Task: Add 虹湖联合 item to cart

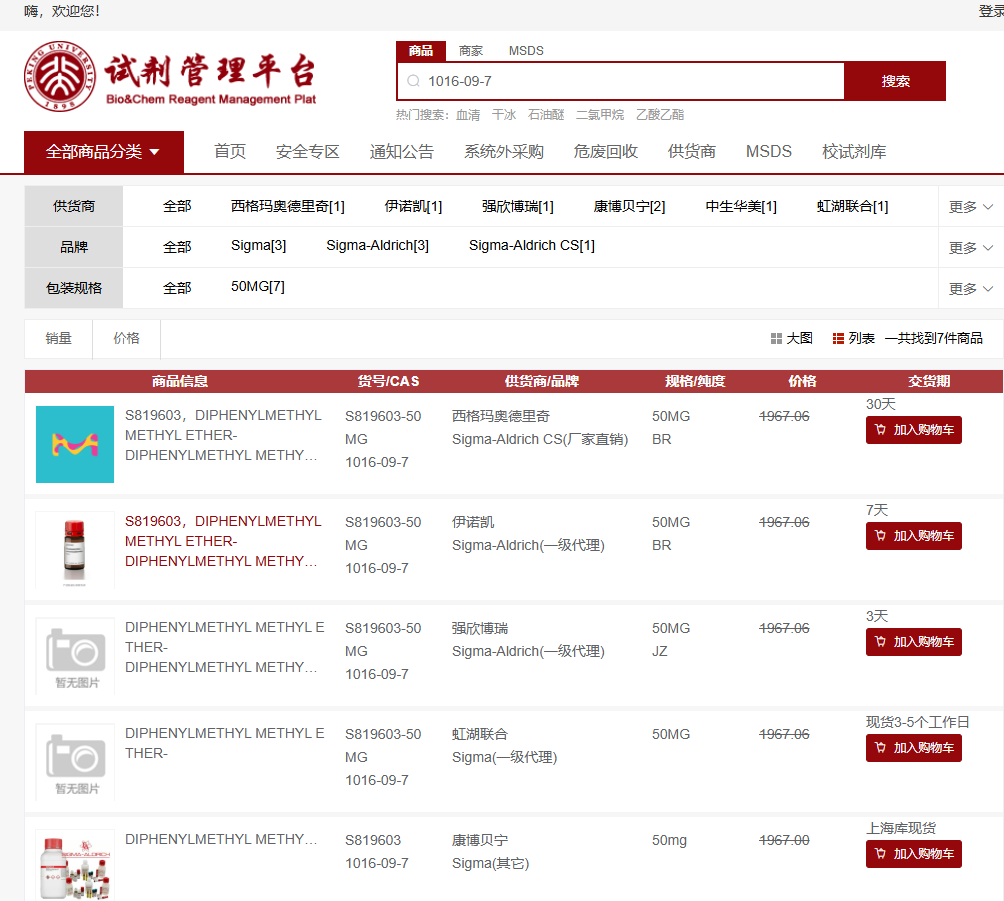Action: click(x=914, y=748)
